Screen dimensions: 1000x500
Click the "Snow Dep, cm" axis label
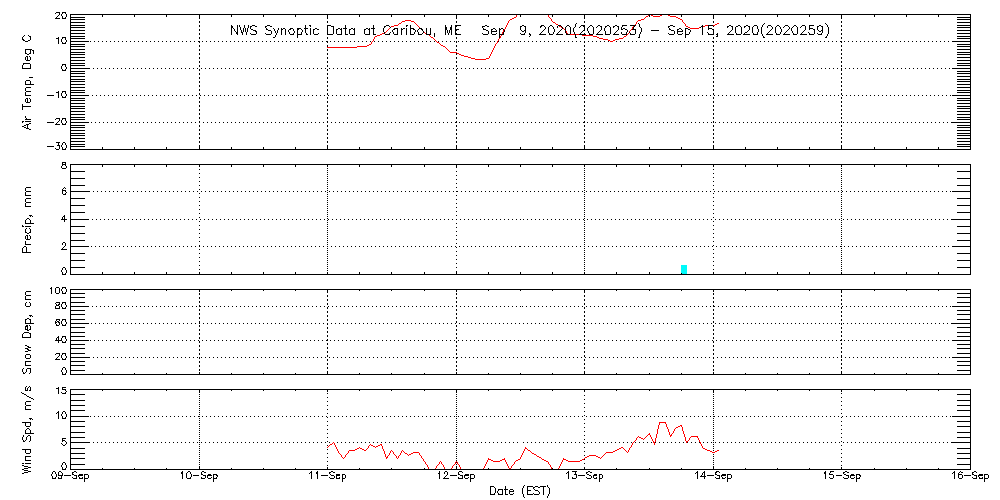tap(28, 332)
